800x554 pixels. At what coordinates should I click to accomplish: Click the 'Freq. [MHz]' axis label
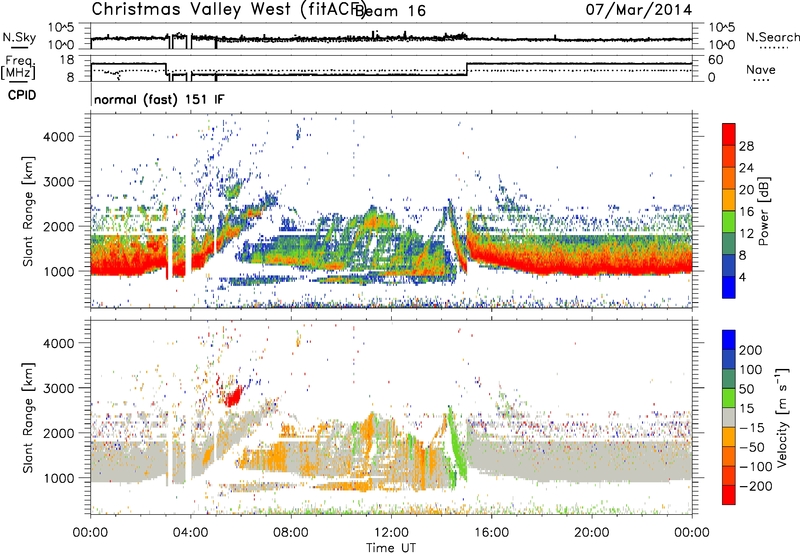click(x=18, y=67)
